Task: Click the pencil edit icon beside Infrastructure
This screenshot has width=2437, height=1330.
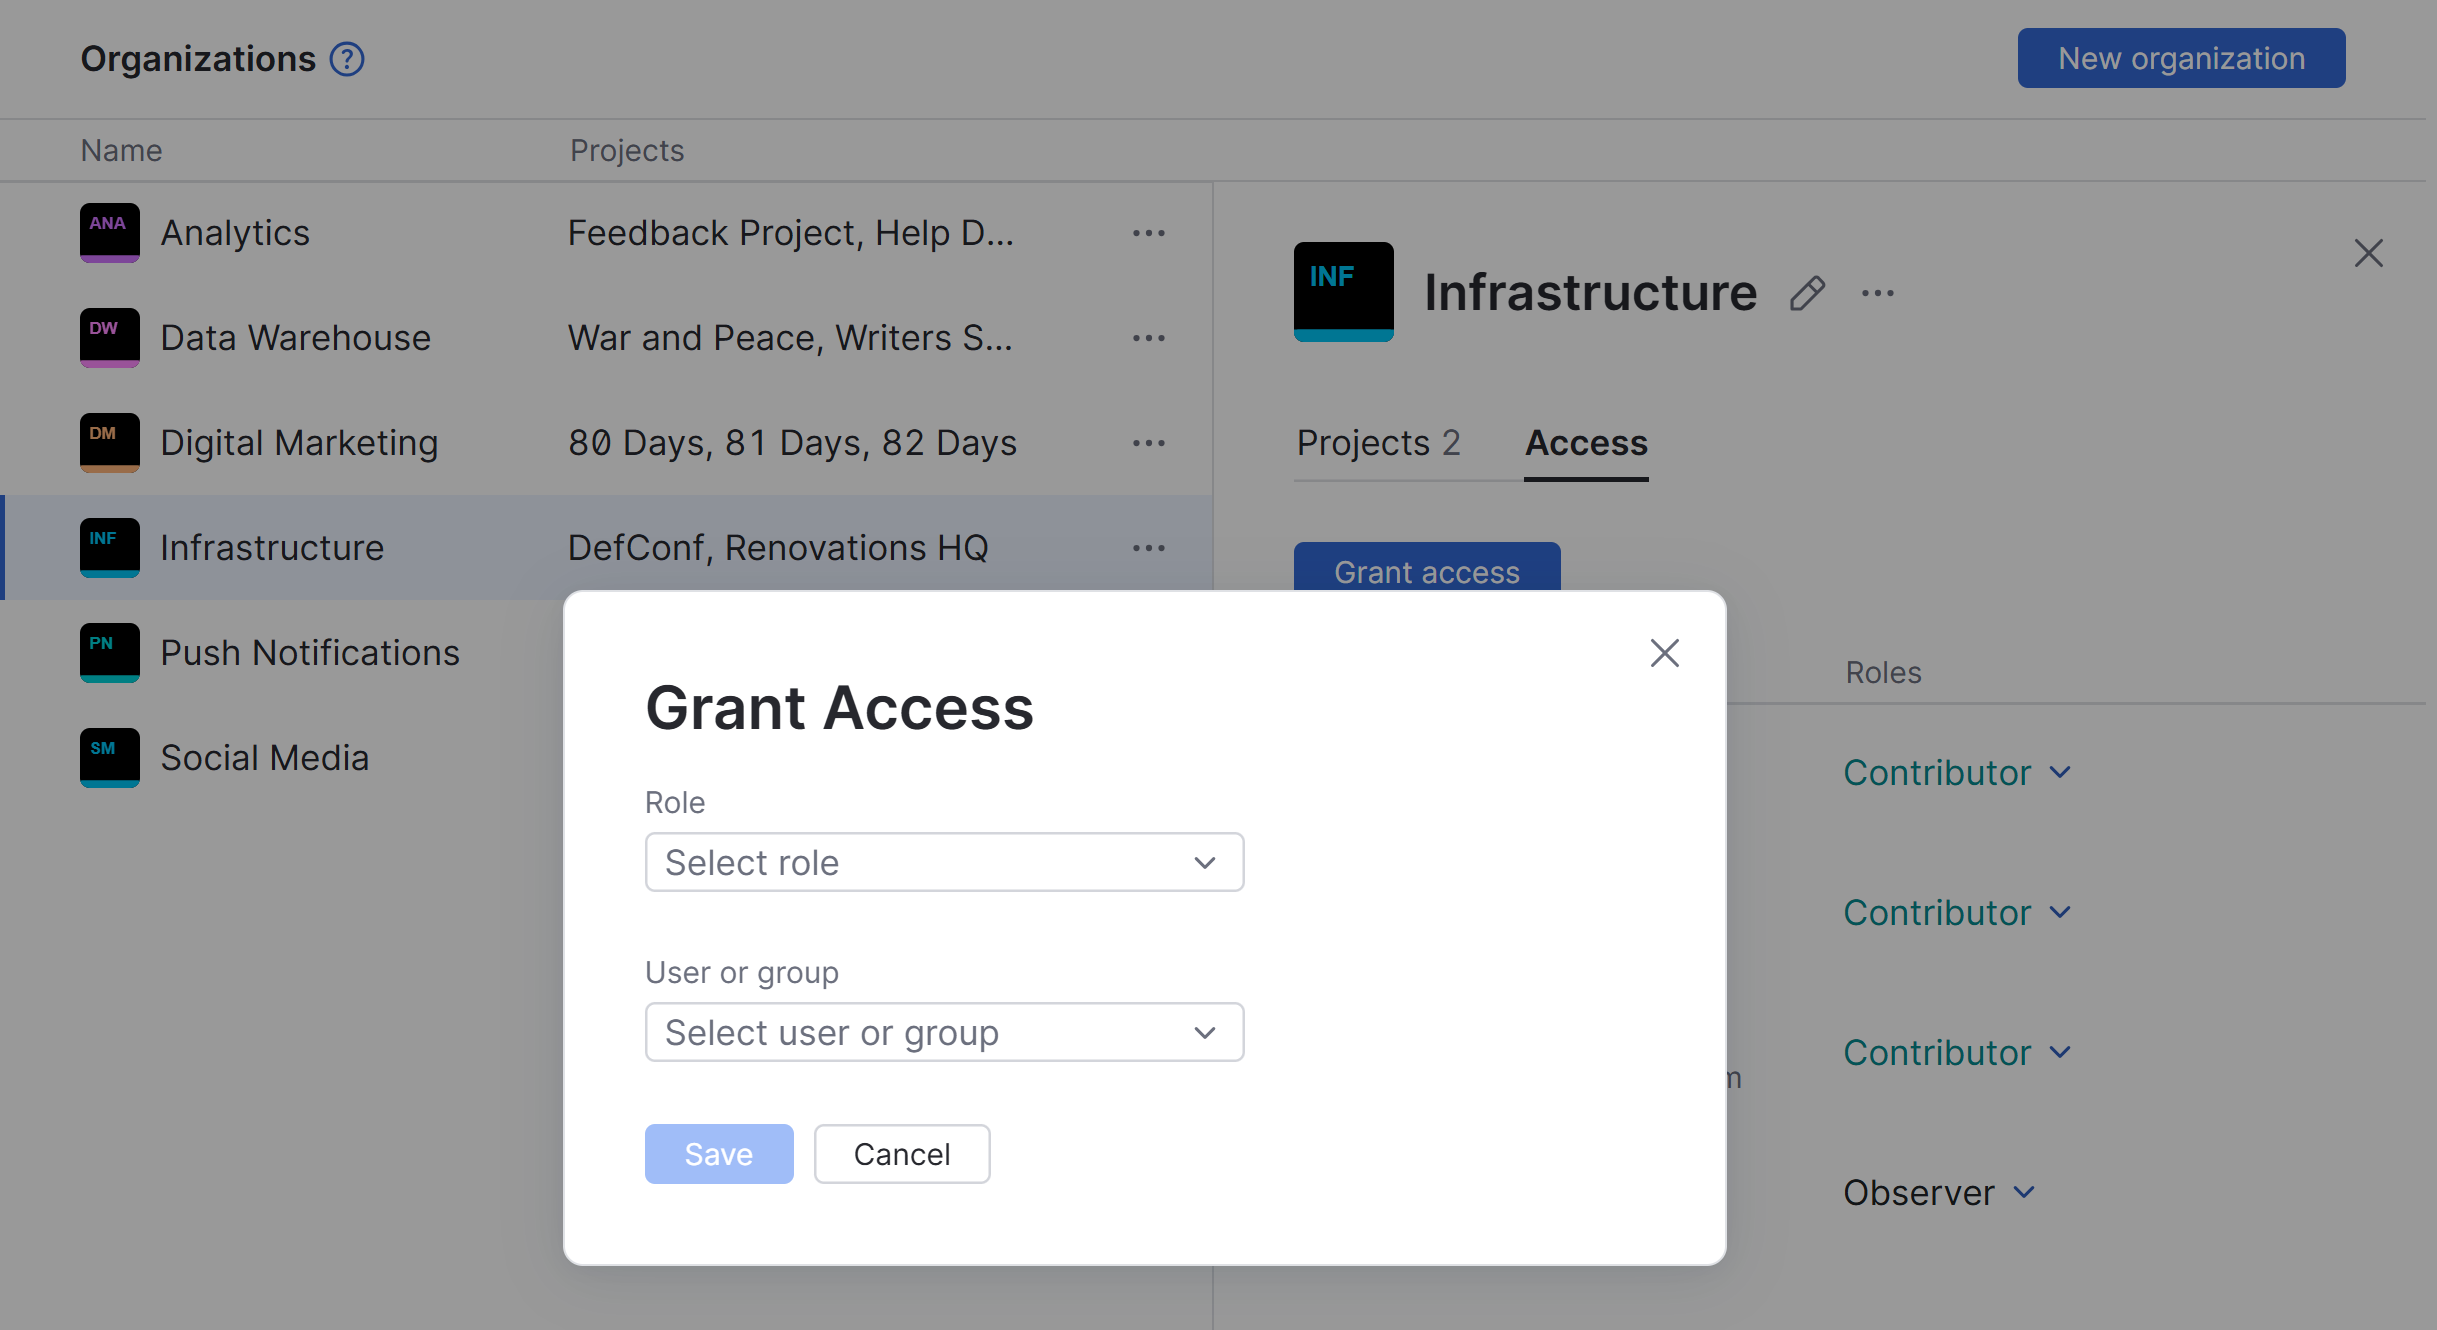Action: click(x=1807, y=294)
